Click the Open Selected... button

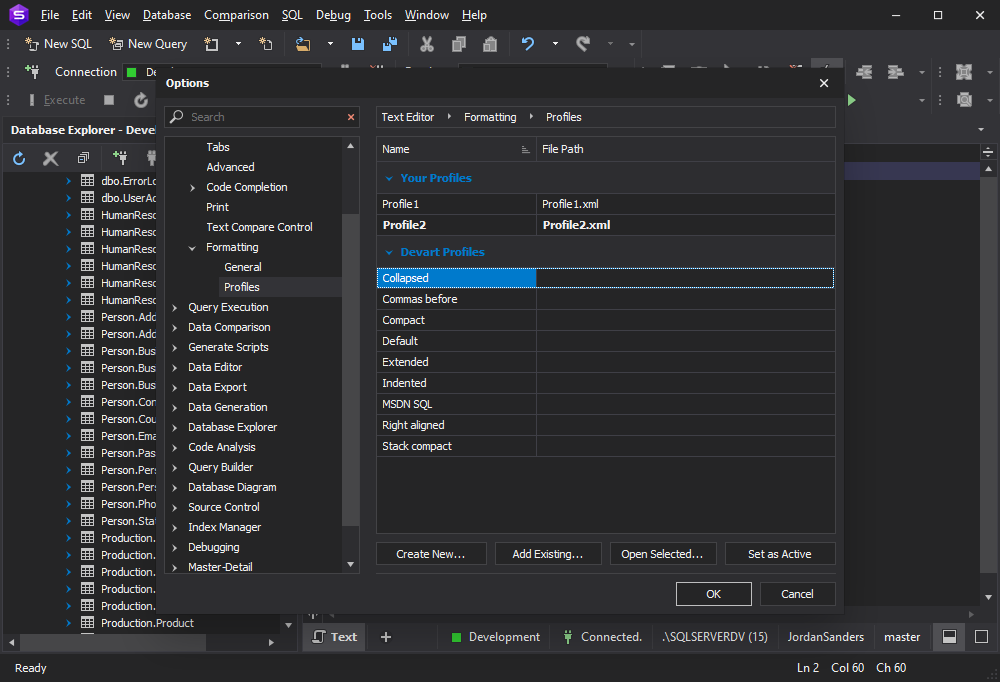tap(663, 554)
